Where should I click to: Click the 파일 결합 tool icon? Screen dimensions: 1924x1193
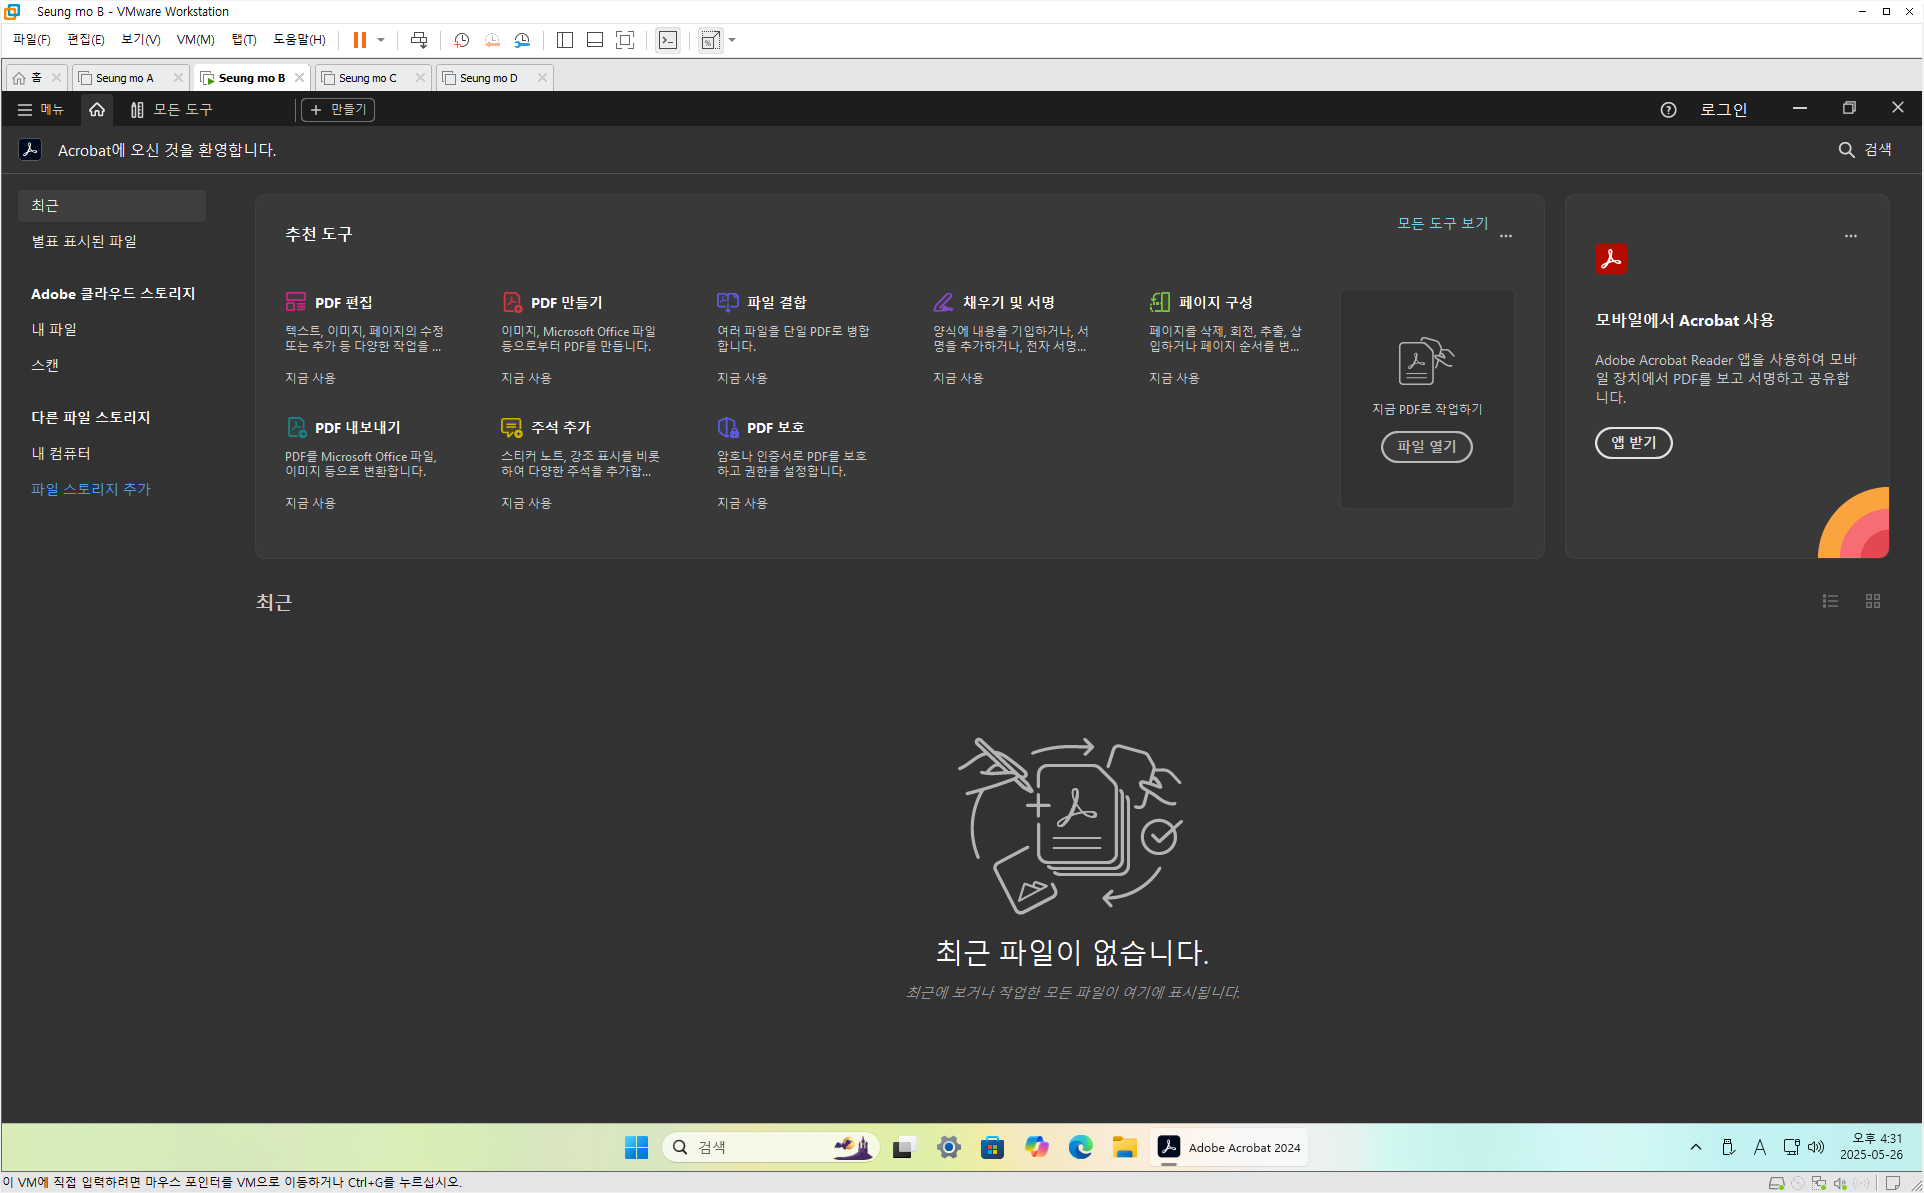[727, 302]
